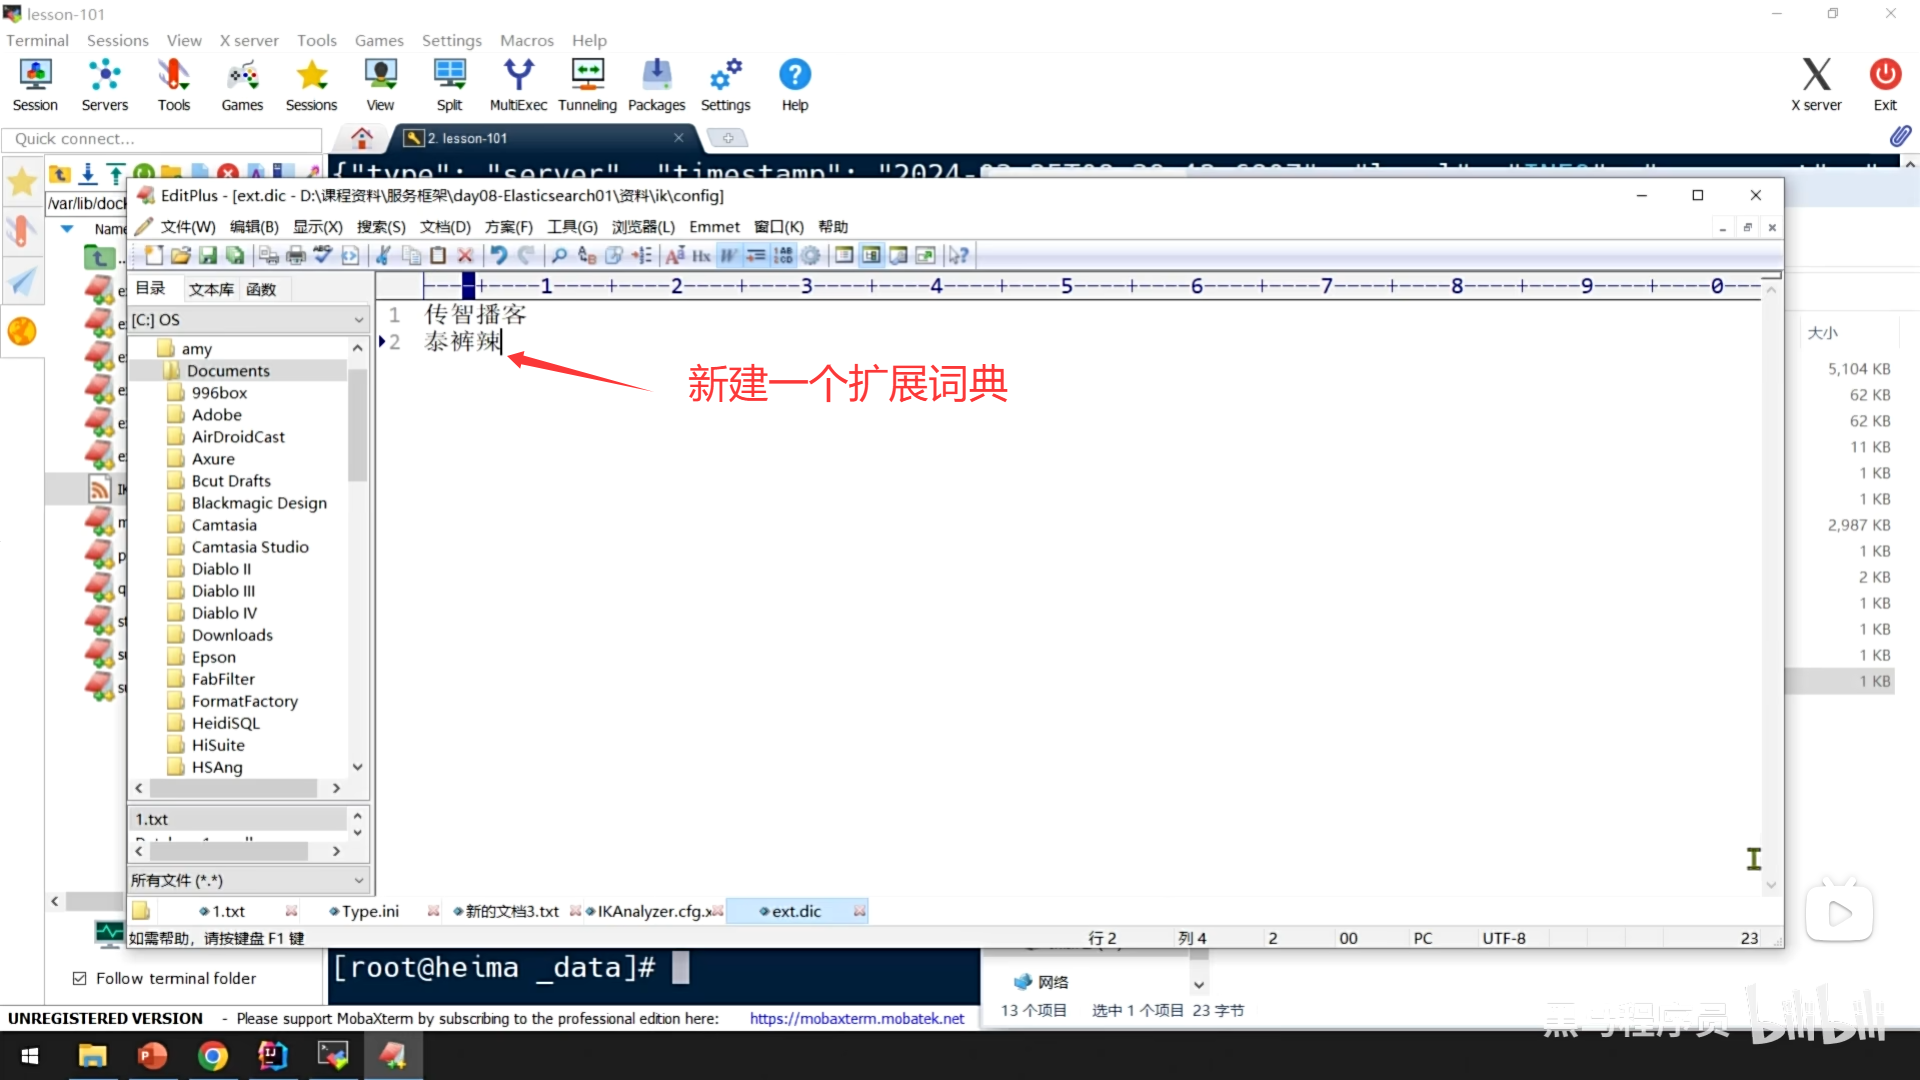Image resolution: width=1920 pixels, height=1080 pixels.
Task: Click the print toolbar icon
Action: pyautogui.click(x=296, y=255)
